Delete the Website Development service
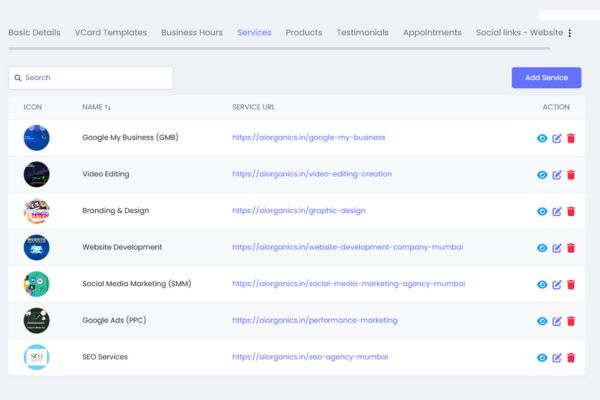This screenshot has width=600, height=400. (x=571, y=248)
